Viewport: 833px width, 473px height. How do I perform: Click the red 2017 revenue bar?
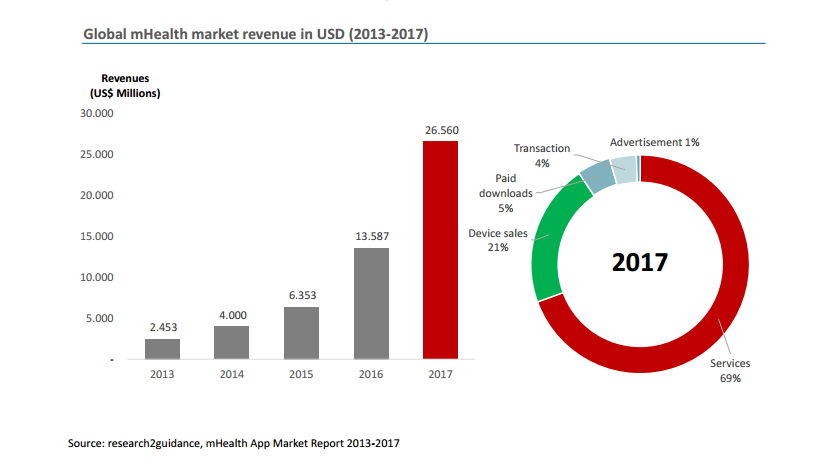point(440,250)
